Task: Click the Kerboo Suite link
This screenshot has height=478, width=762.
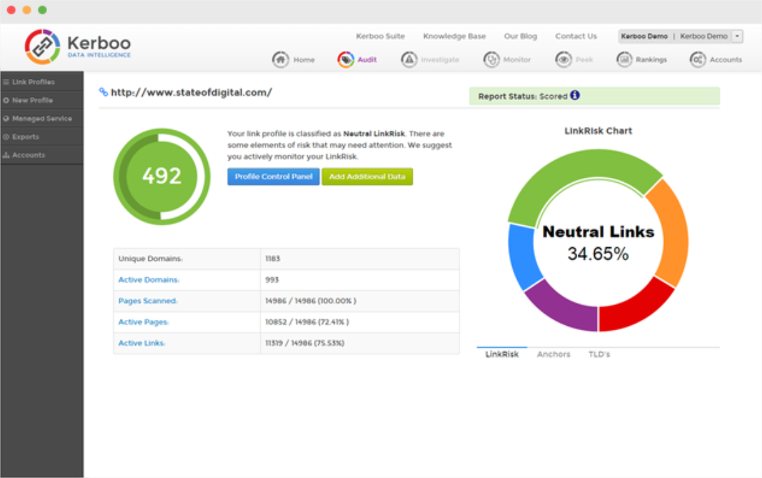Action: 380,36
